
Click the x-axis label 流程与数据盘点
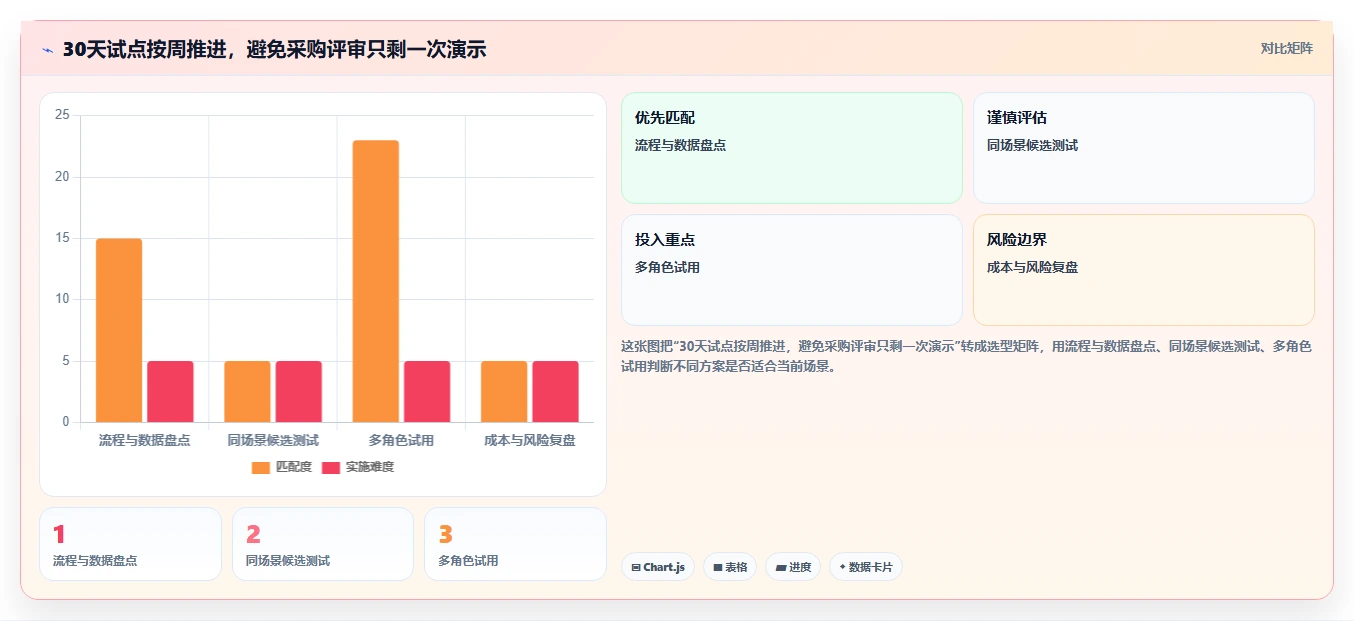click(145, 440)
